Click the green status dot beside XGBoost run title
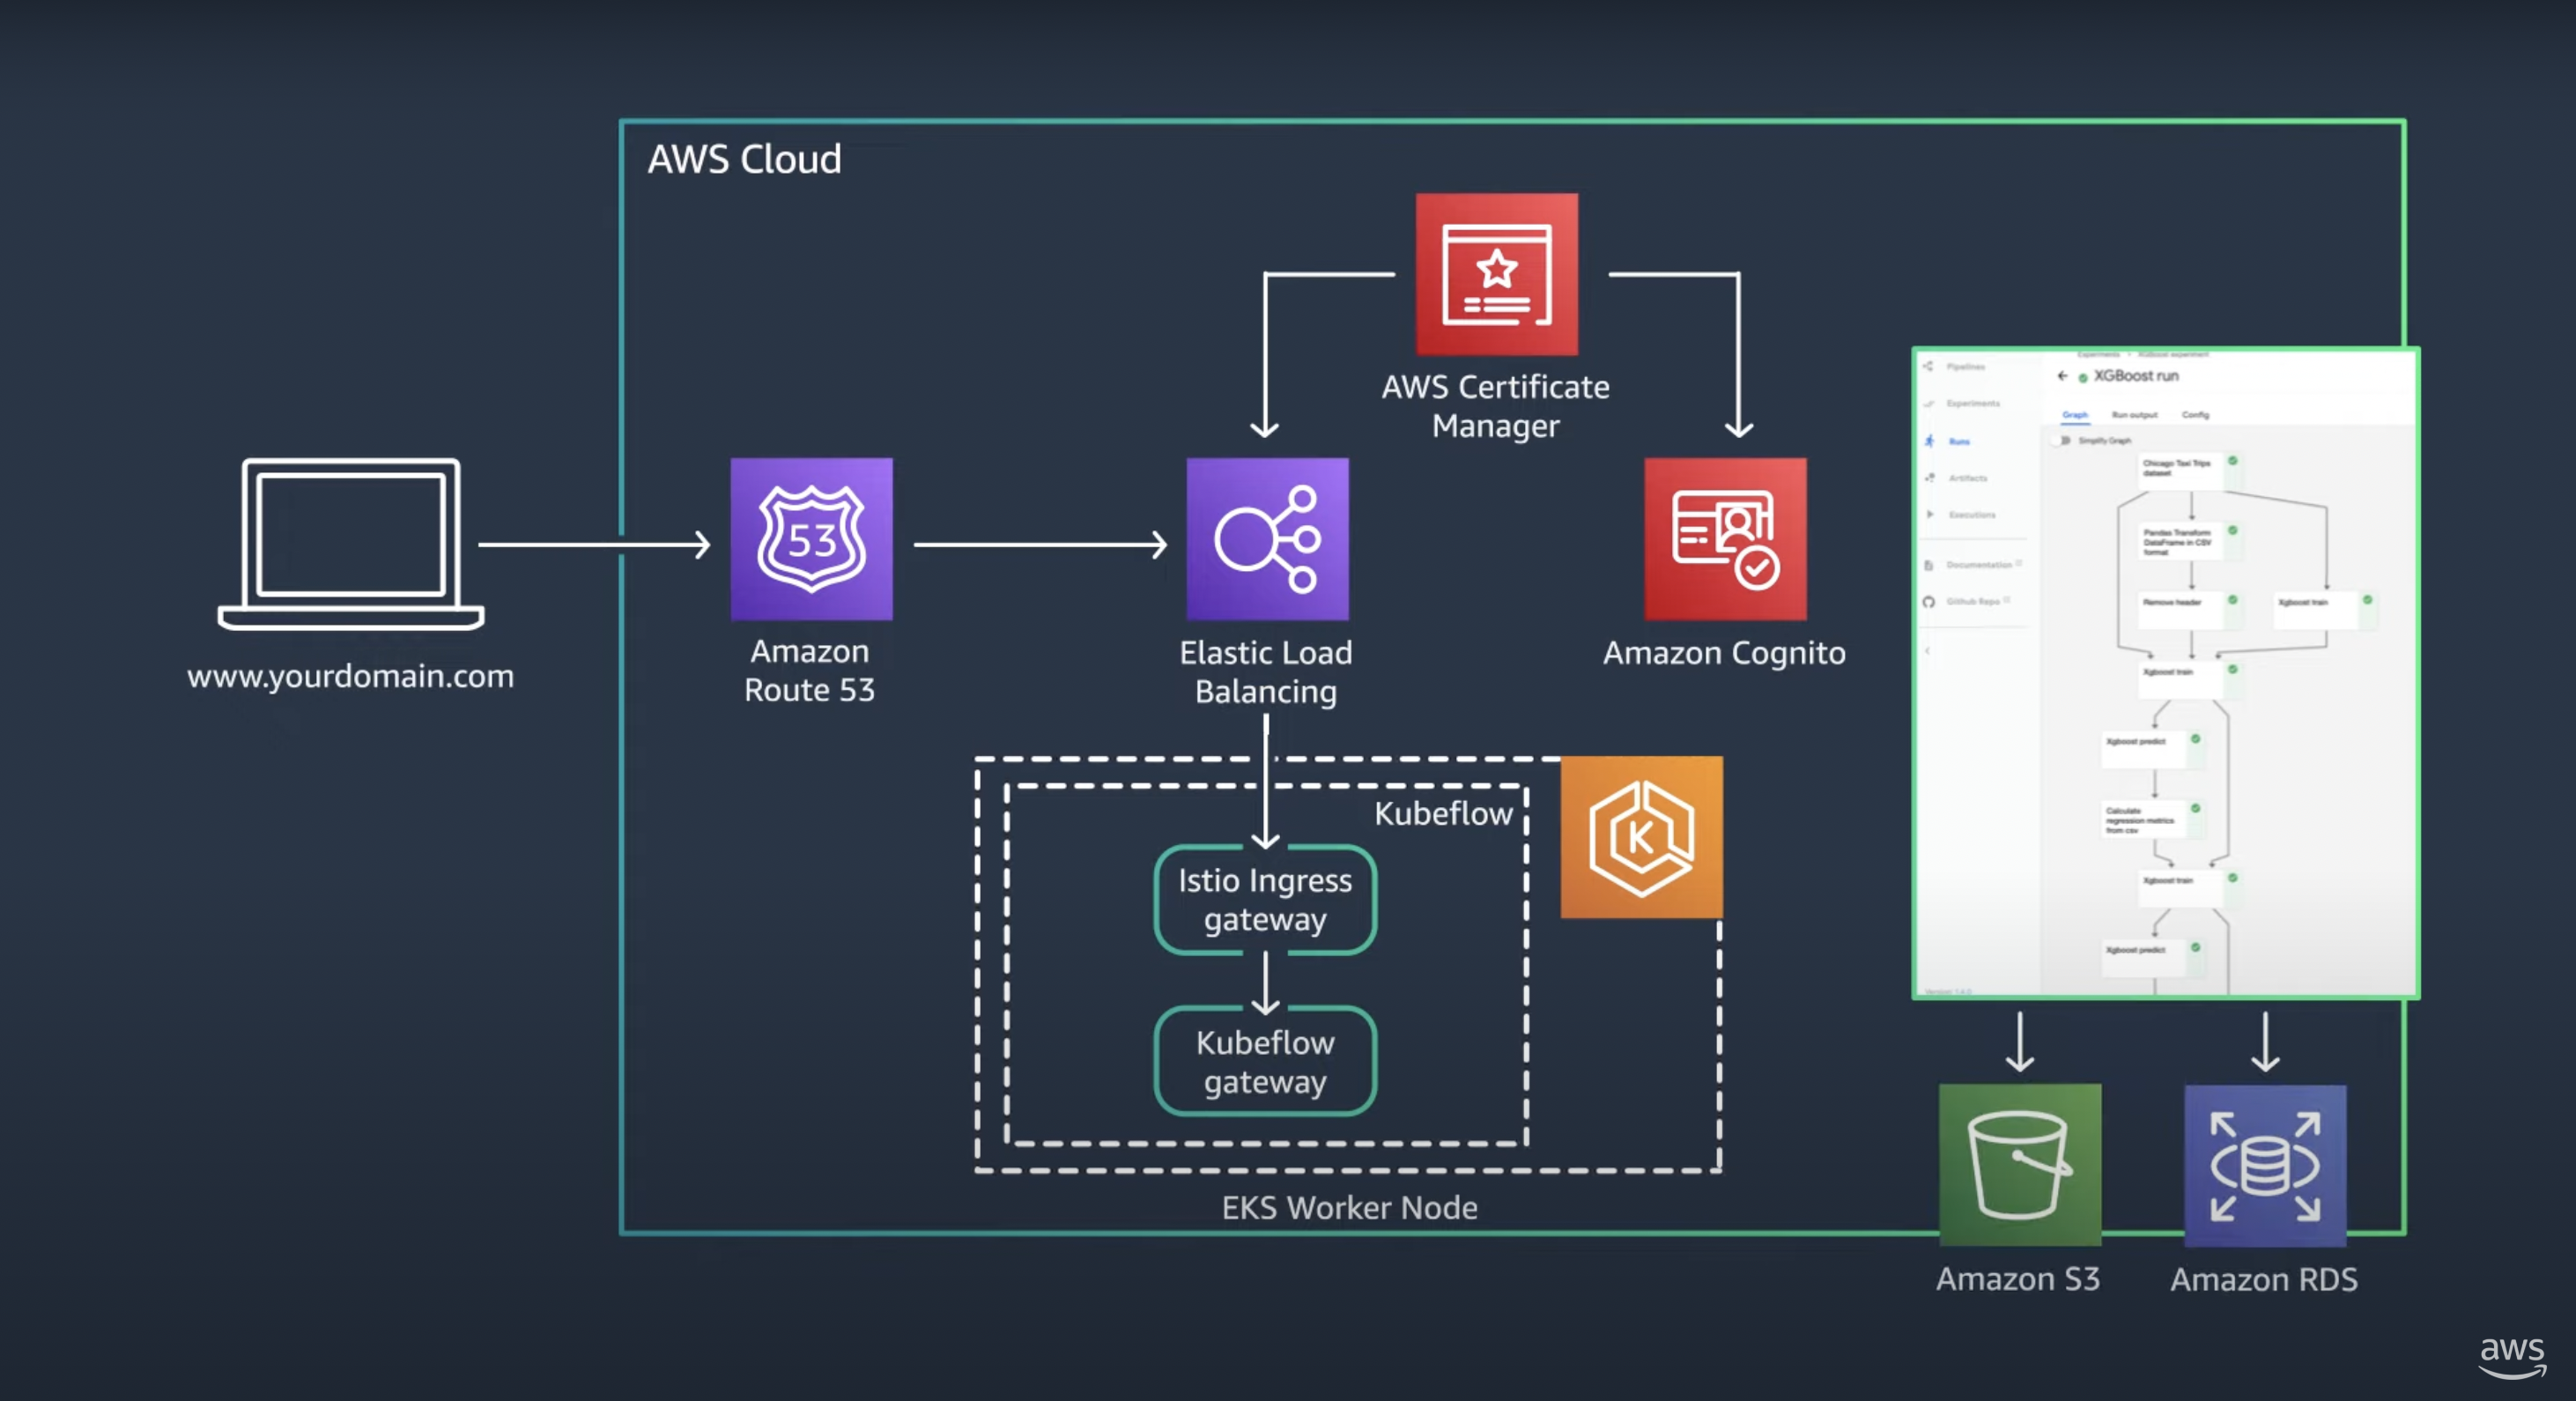The height and width of the screenshot is (1401, 2576). 2083,378
